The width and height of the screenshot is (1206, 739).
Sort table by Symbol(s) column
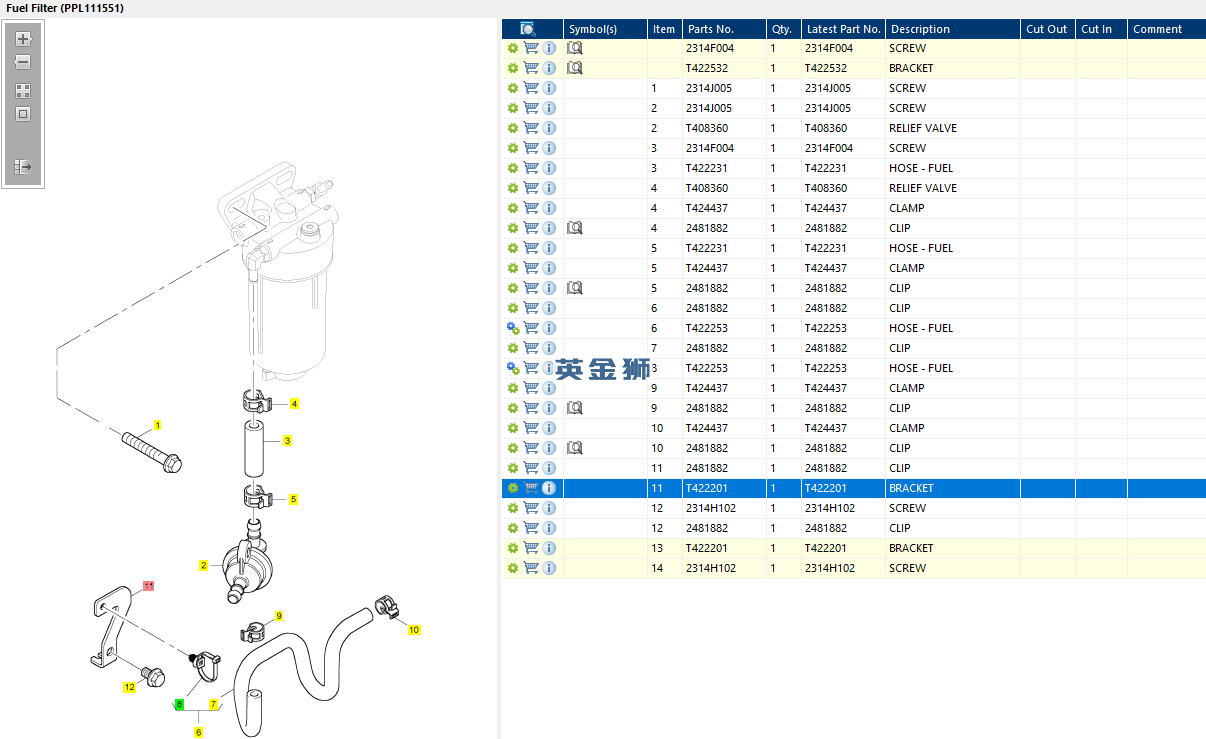605,29
